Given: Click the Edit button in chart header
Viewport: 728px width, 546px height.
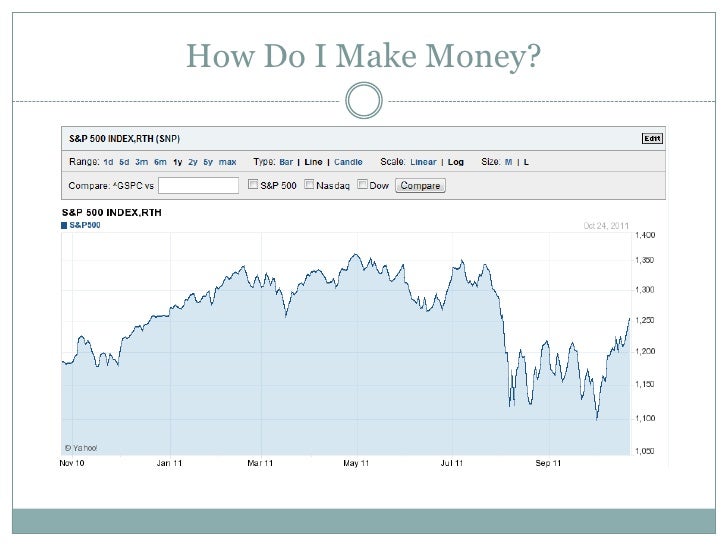Looking at the screenshot, I should click(652, 138).
